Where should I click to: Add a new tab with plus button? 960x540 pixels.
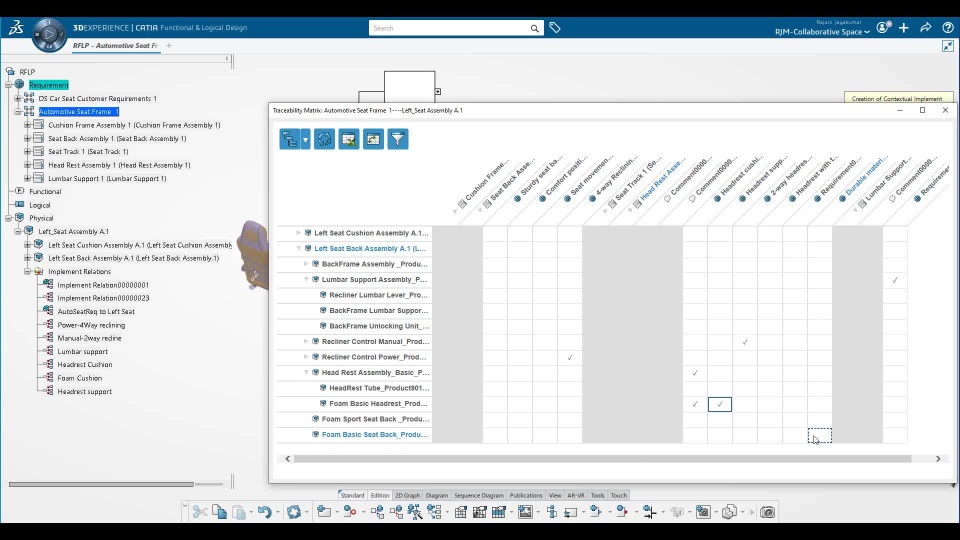(169, 45)
